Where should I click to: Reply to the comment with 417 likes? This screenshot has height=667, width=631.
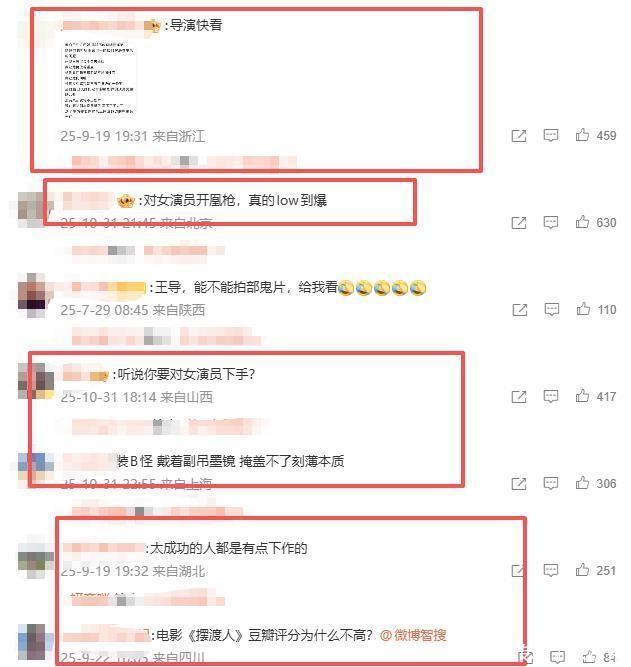pyautogui.click(x=551, y=396)
